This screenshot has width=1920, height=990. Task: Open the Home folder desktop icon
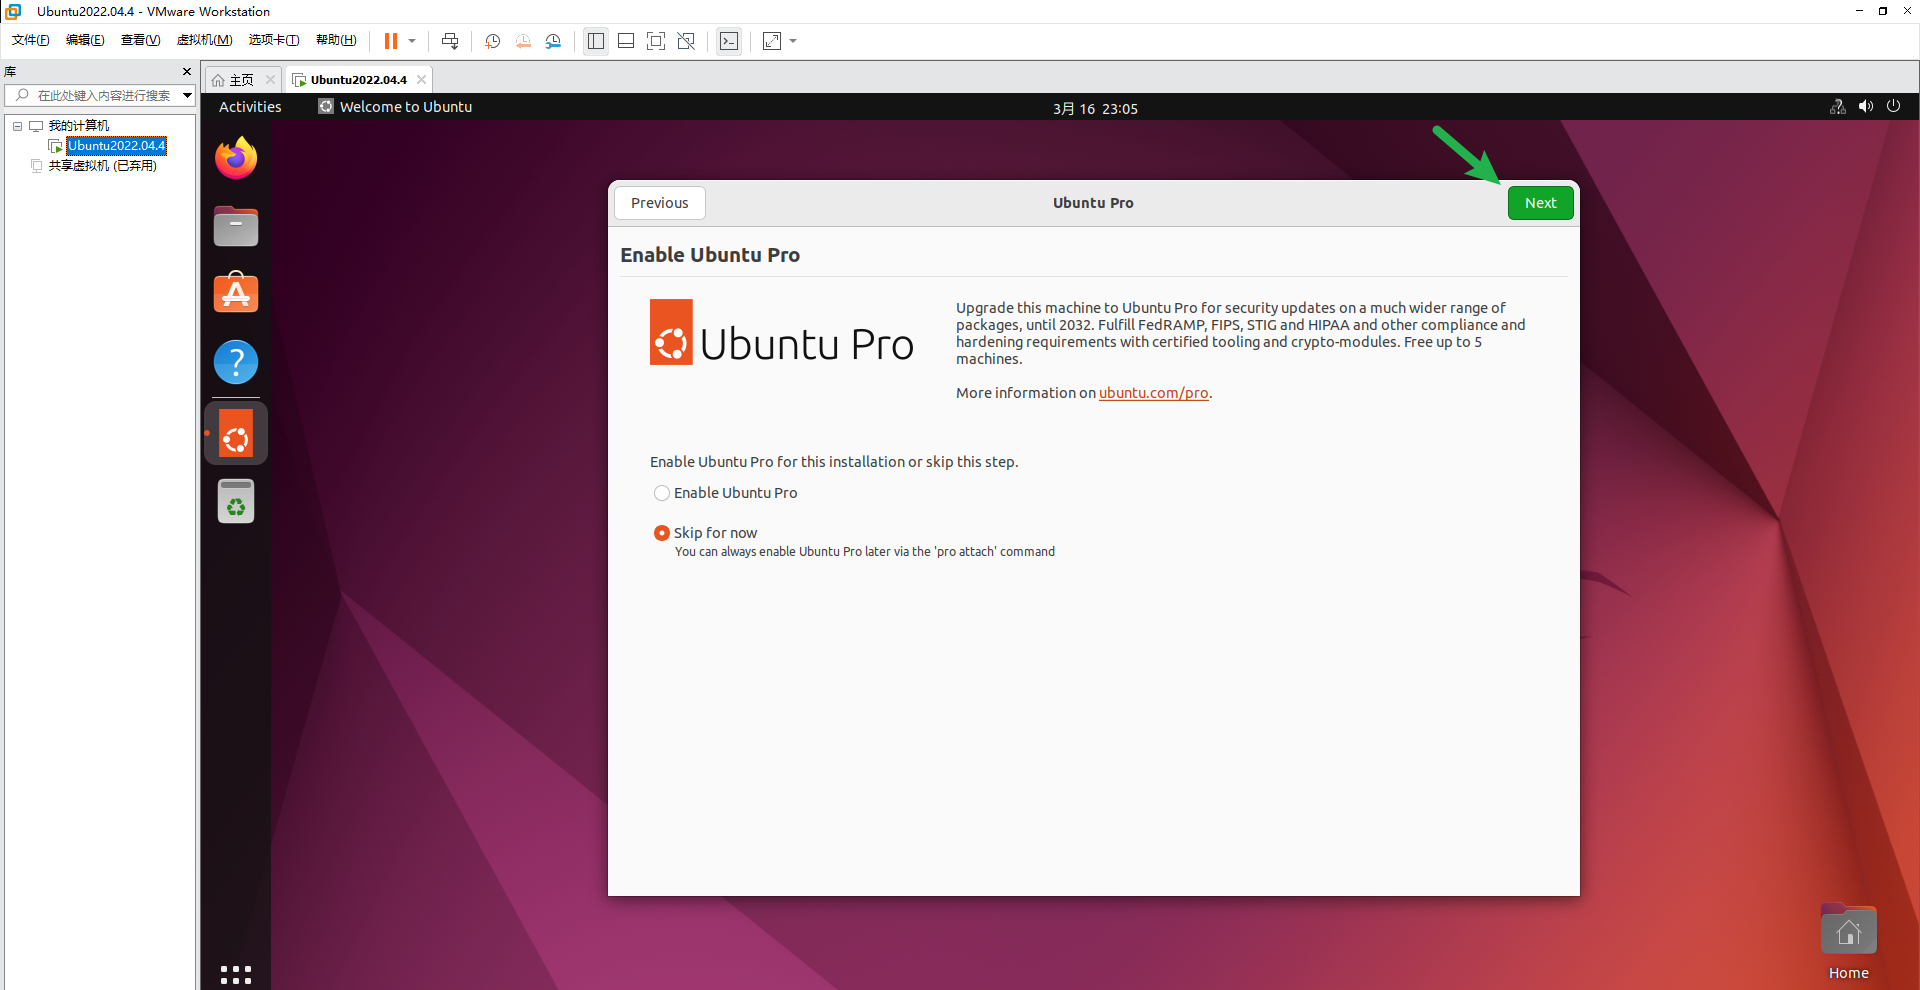[1848, 942]
